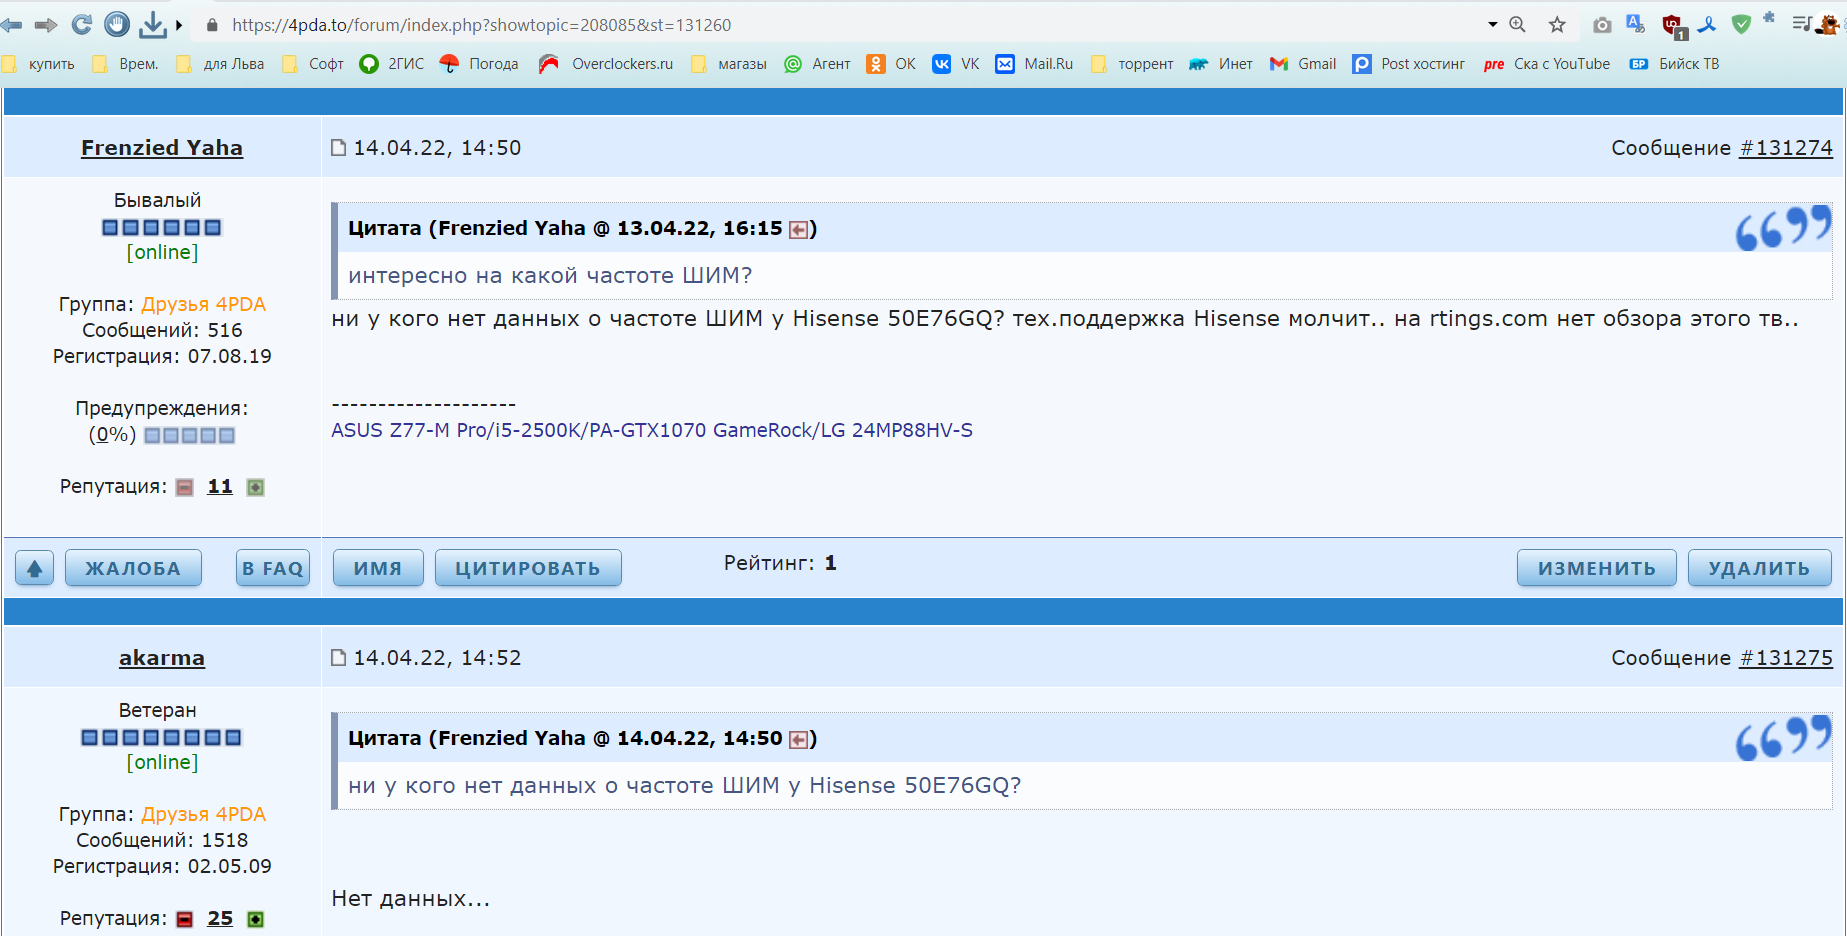Open the магазы bookmark folder
The height and width of the screenshot is (936, 1847).
[729, 64]
